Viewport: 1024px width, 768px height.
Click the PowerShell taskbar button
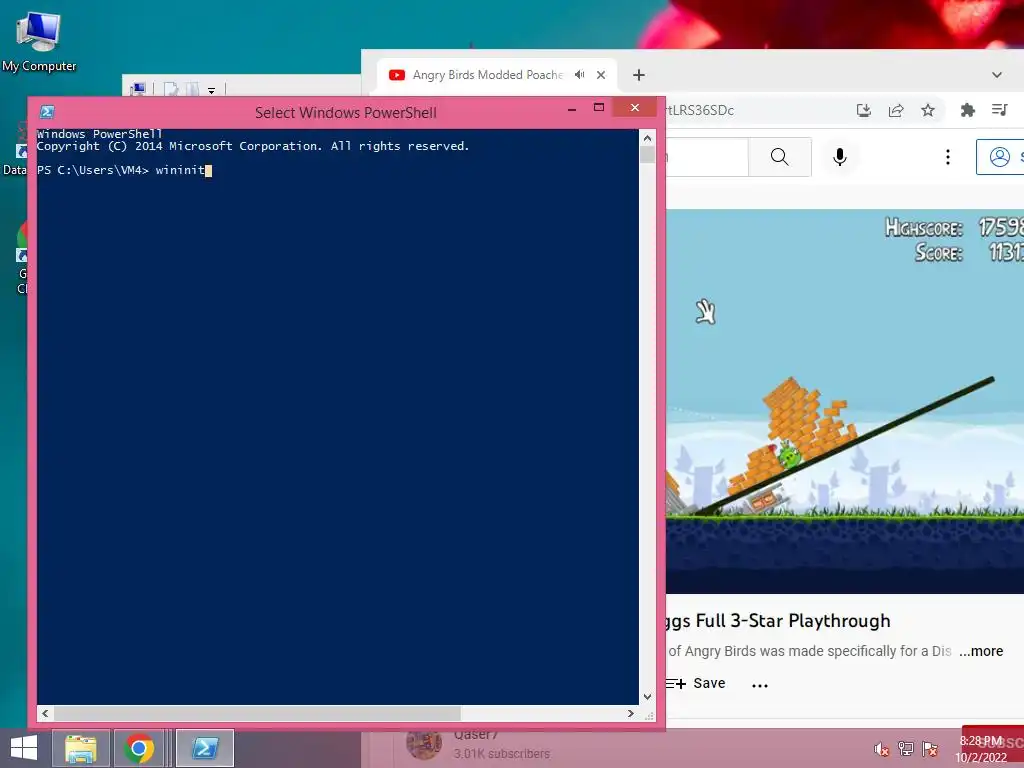point(205,748)
